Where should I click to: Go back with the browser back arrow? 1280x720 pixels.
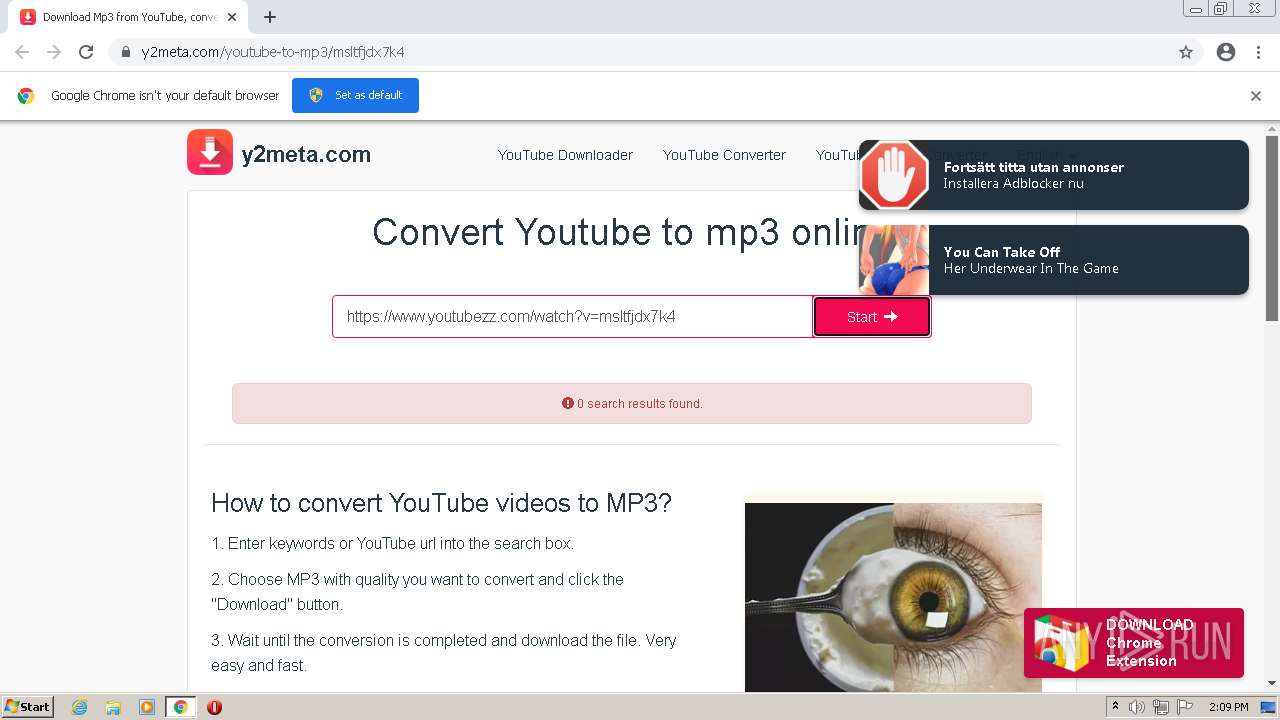22,52
